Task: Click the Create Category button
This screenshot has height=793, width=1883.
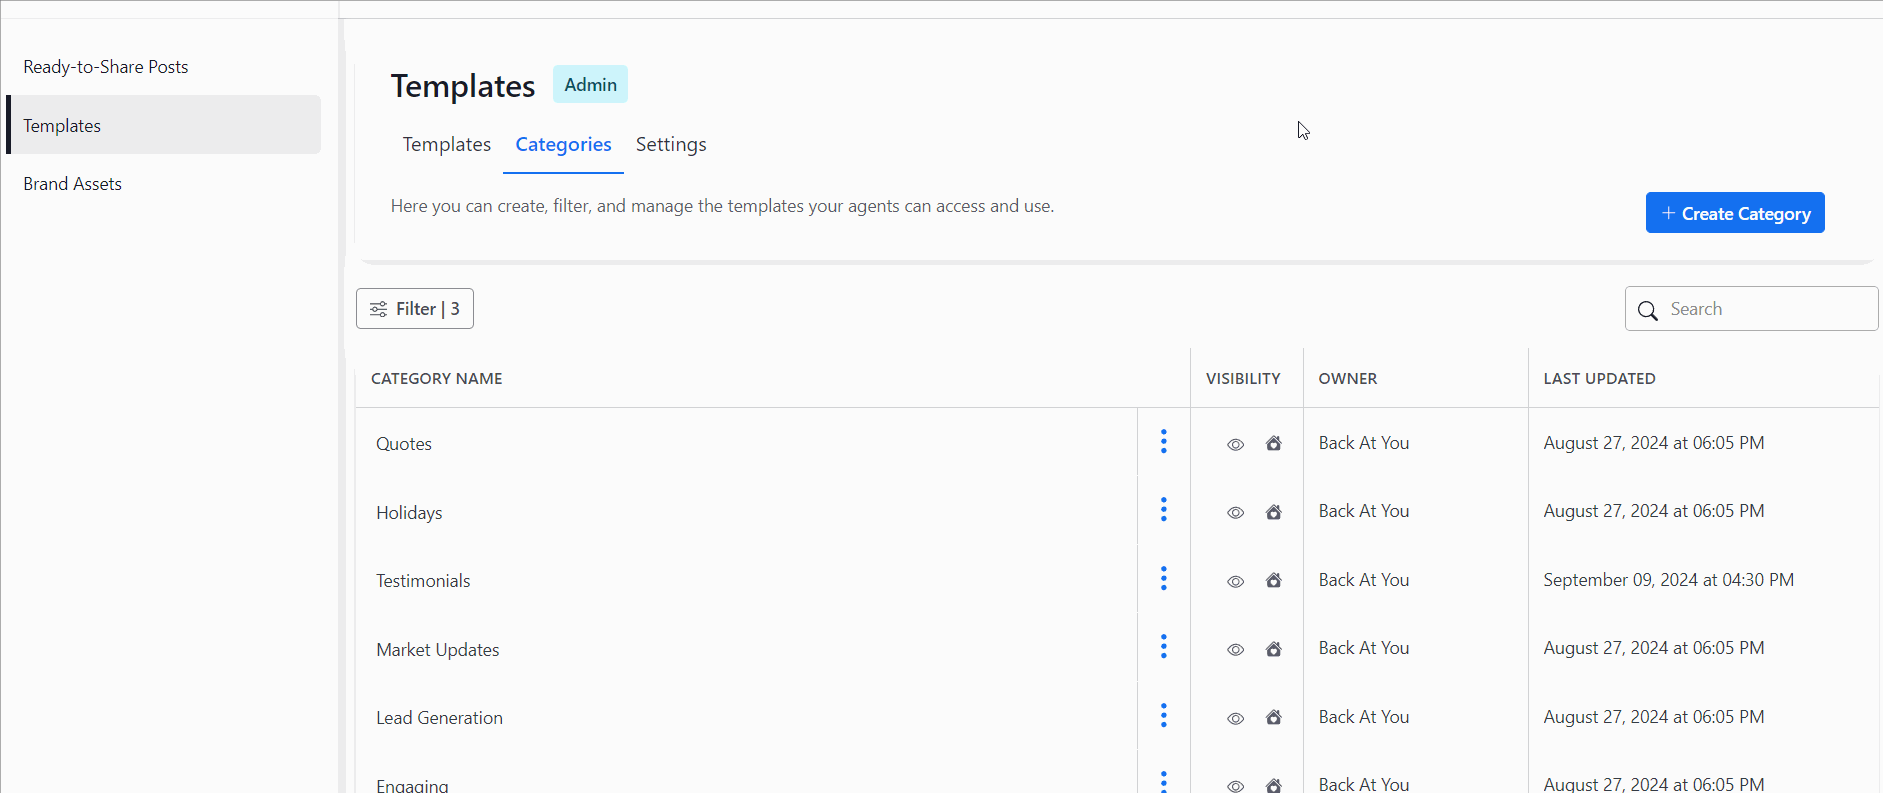Action: (x=1735, y=213)
